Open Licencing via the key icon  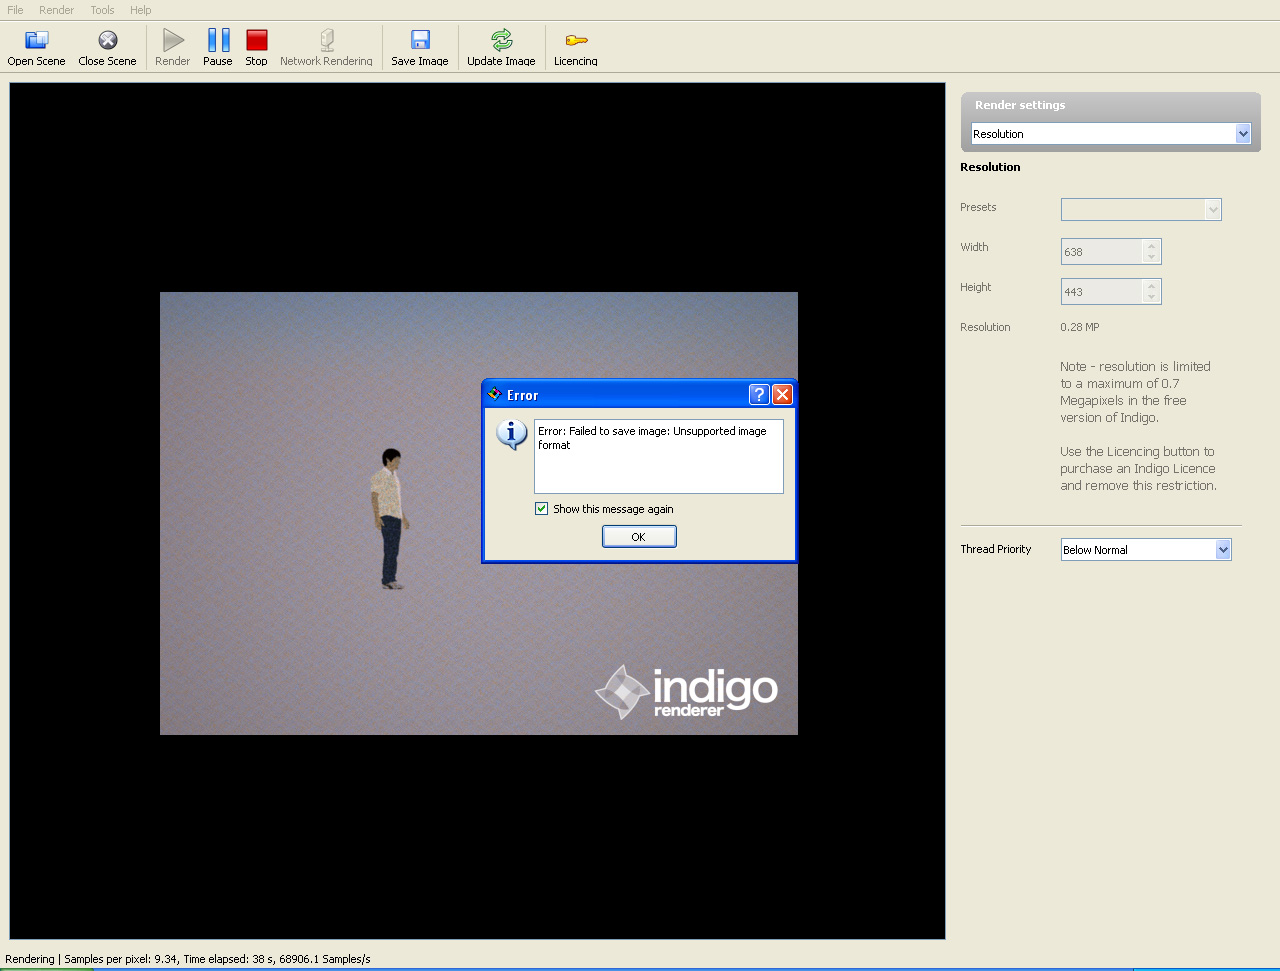(576, 40)
